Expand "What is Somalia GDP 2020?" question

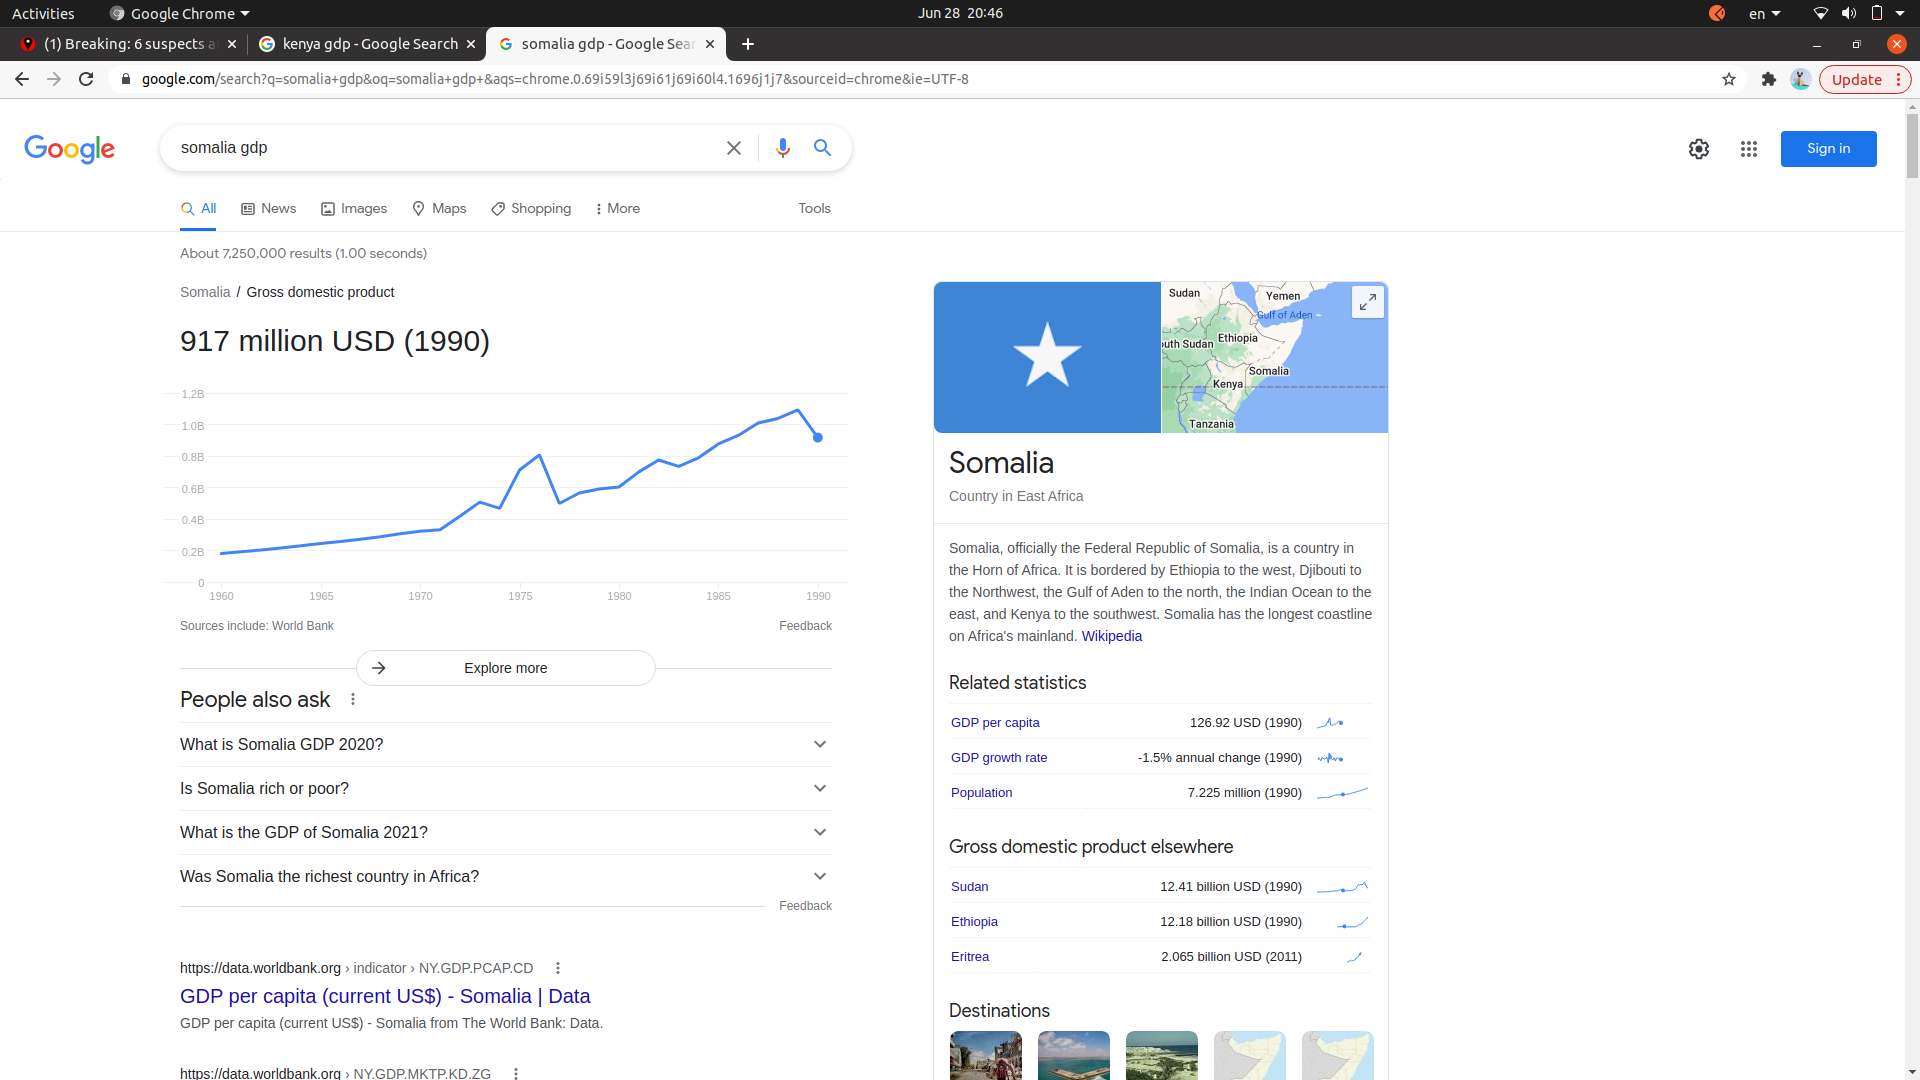pyautogui.click(x=505, y=744)
